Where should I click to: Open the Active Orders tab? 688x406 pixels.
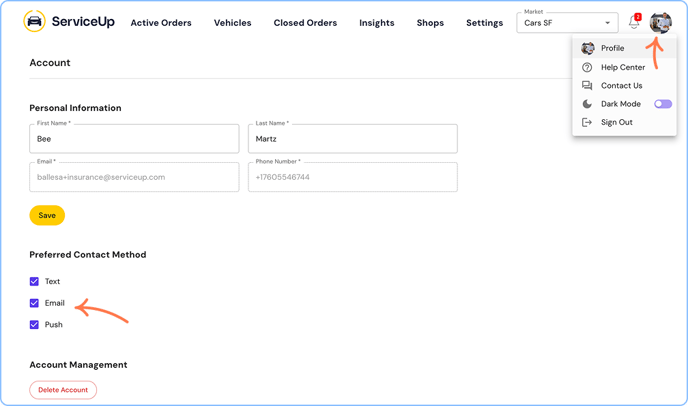(161, 23)
